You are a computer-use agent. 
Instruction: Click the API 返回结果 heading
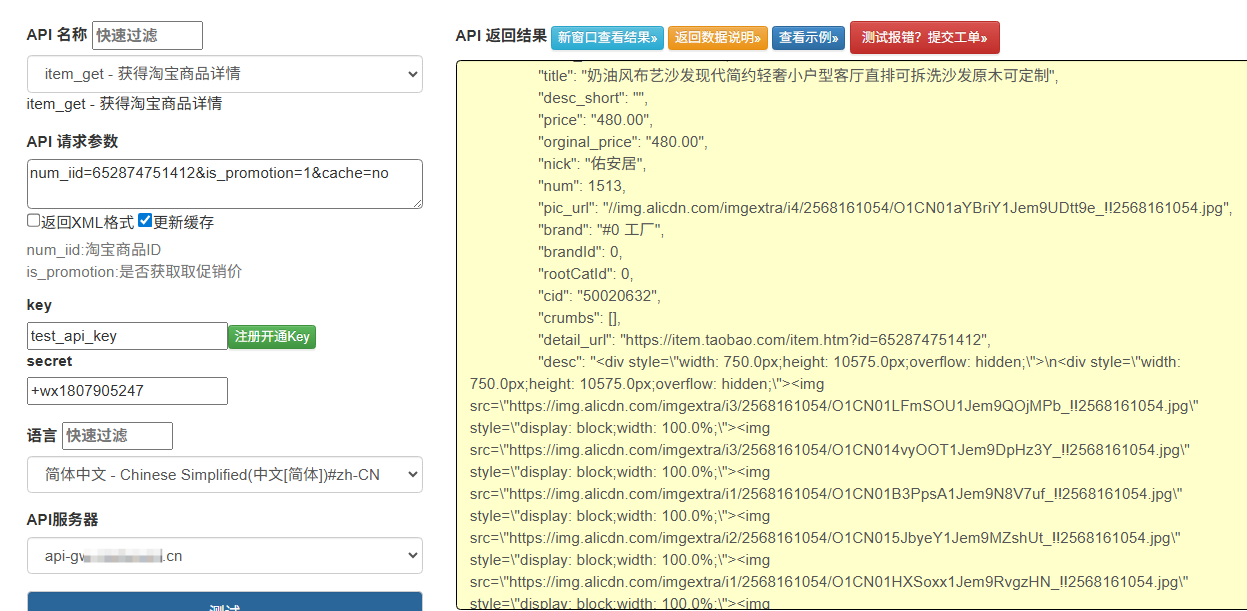(x=501, y=36)
